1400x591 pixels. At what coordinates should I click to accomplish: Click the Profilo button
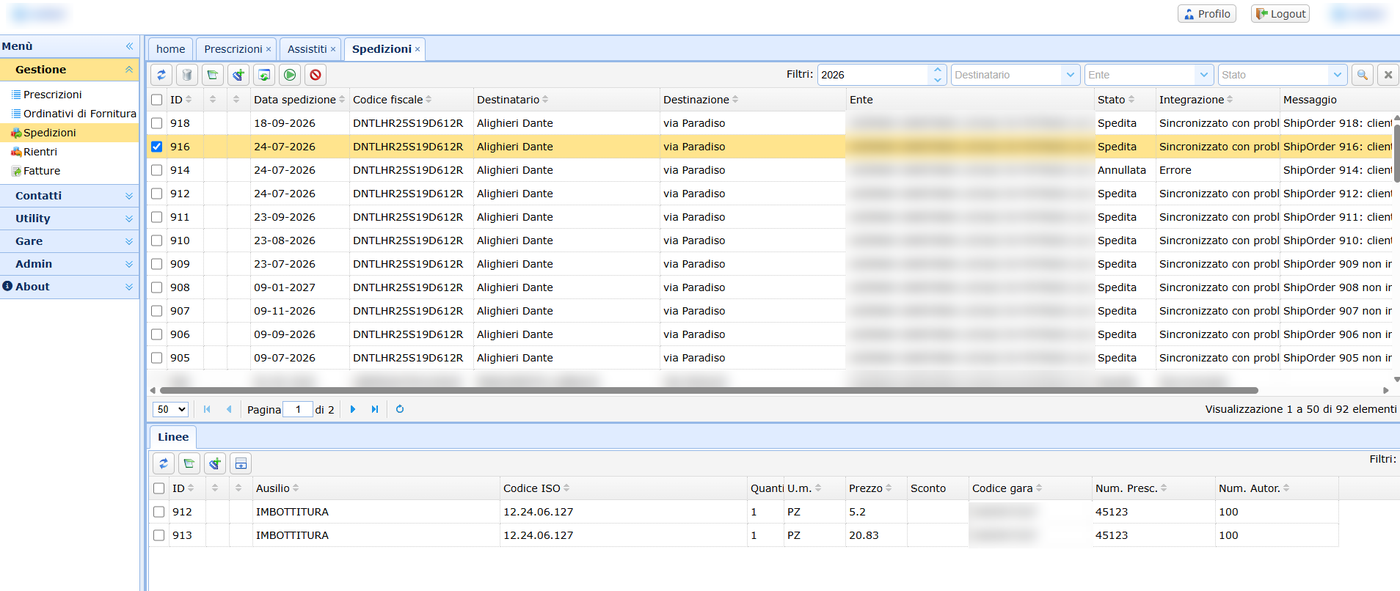[x=1207, y=14]
